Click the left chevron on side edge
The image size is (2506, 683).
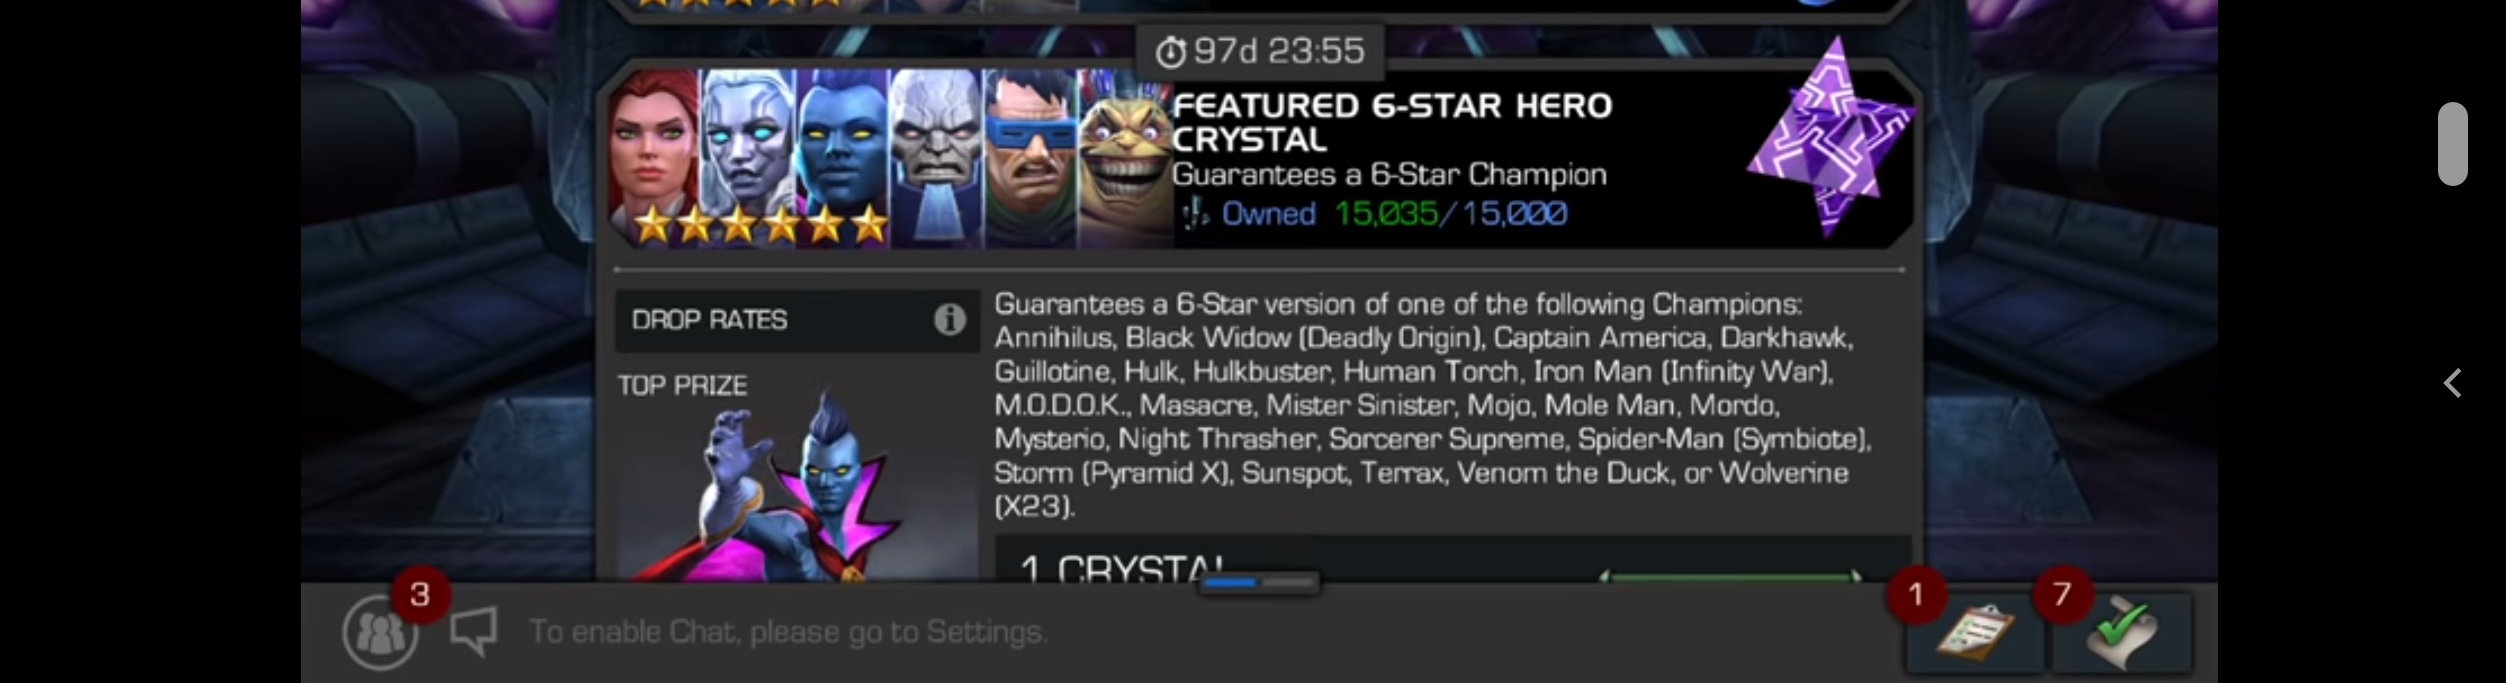click(x=2452, y=383)
